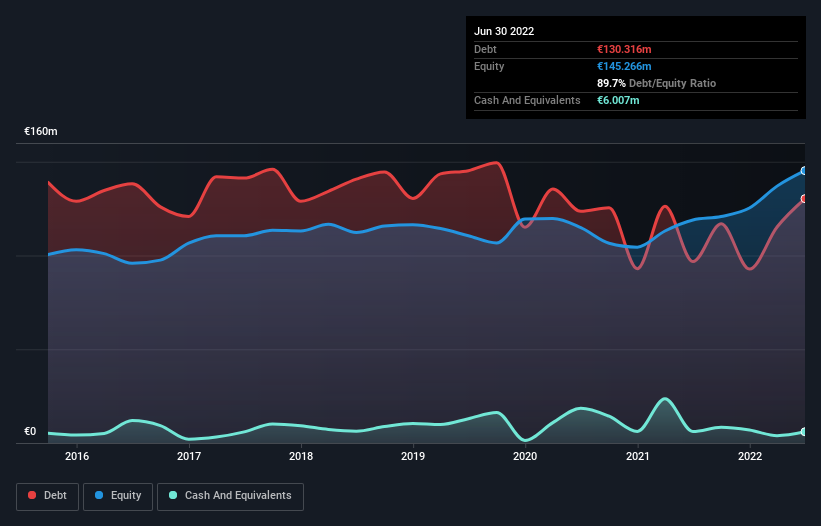The height and width of the screenshot is (526, 821).
Task: Click the teal dot in Cash legend
Action: coord(173,495)
